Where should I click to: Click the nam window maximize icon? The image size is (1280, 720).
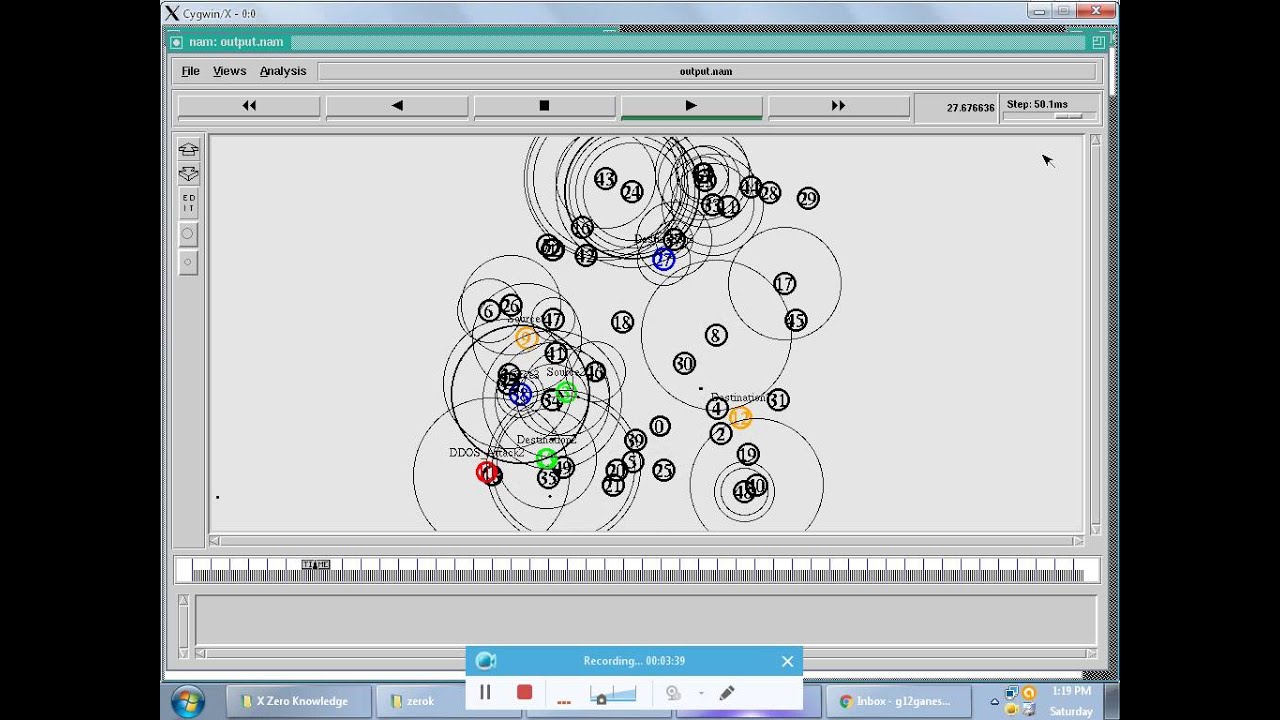[x=1098, y=42]
